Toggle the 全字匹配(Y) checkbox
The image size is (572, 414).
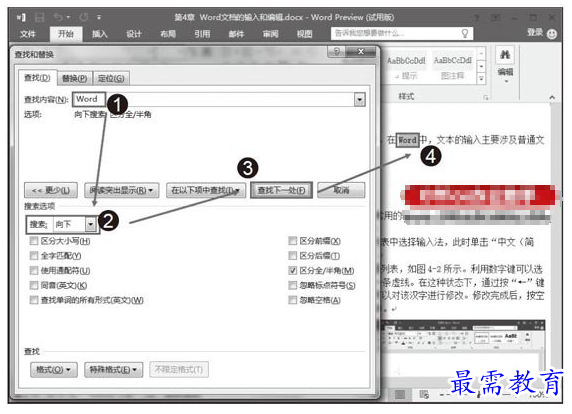tap(34, 256)
